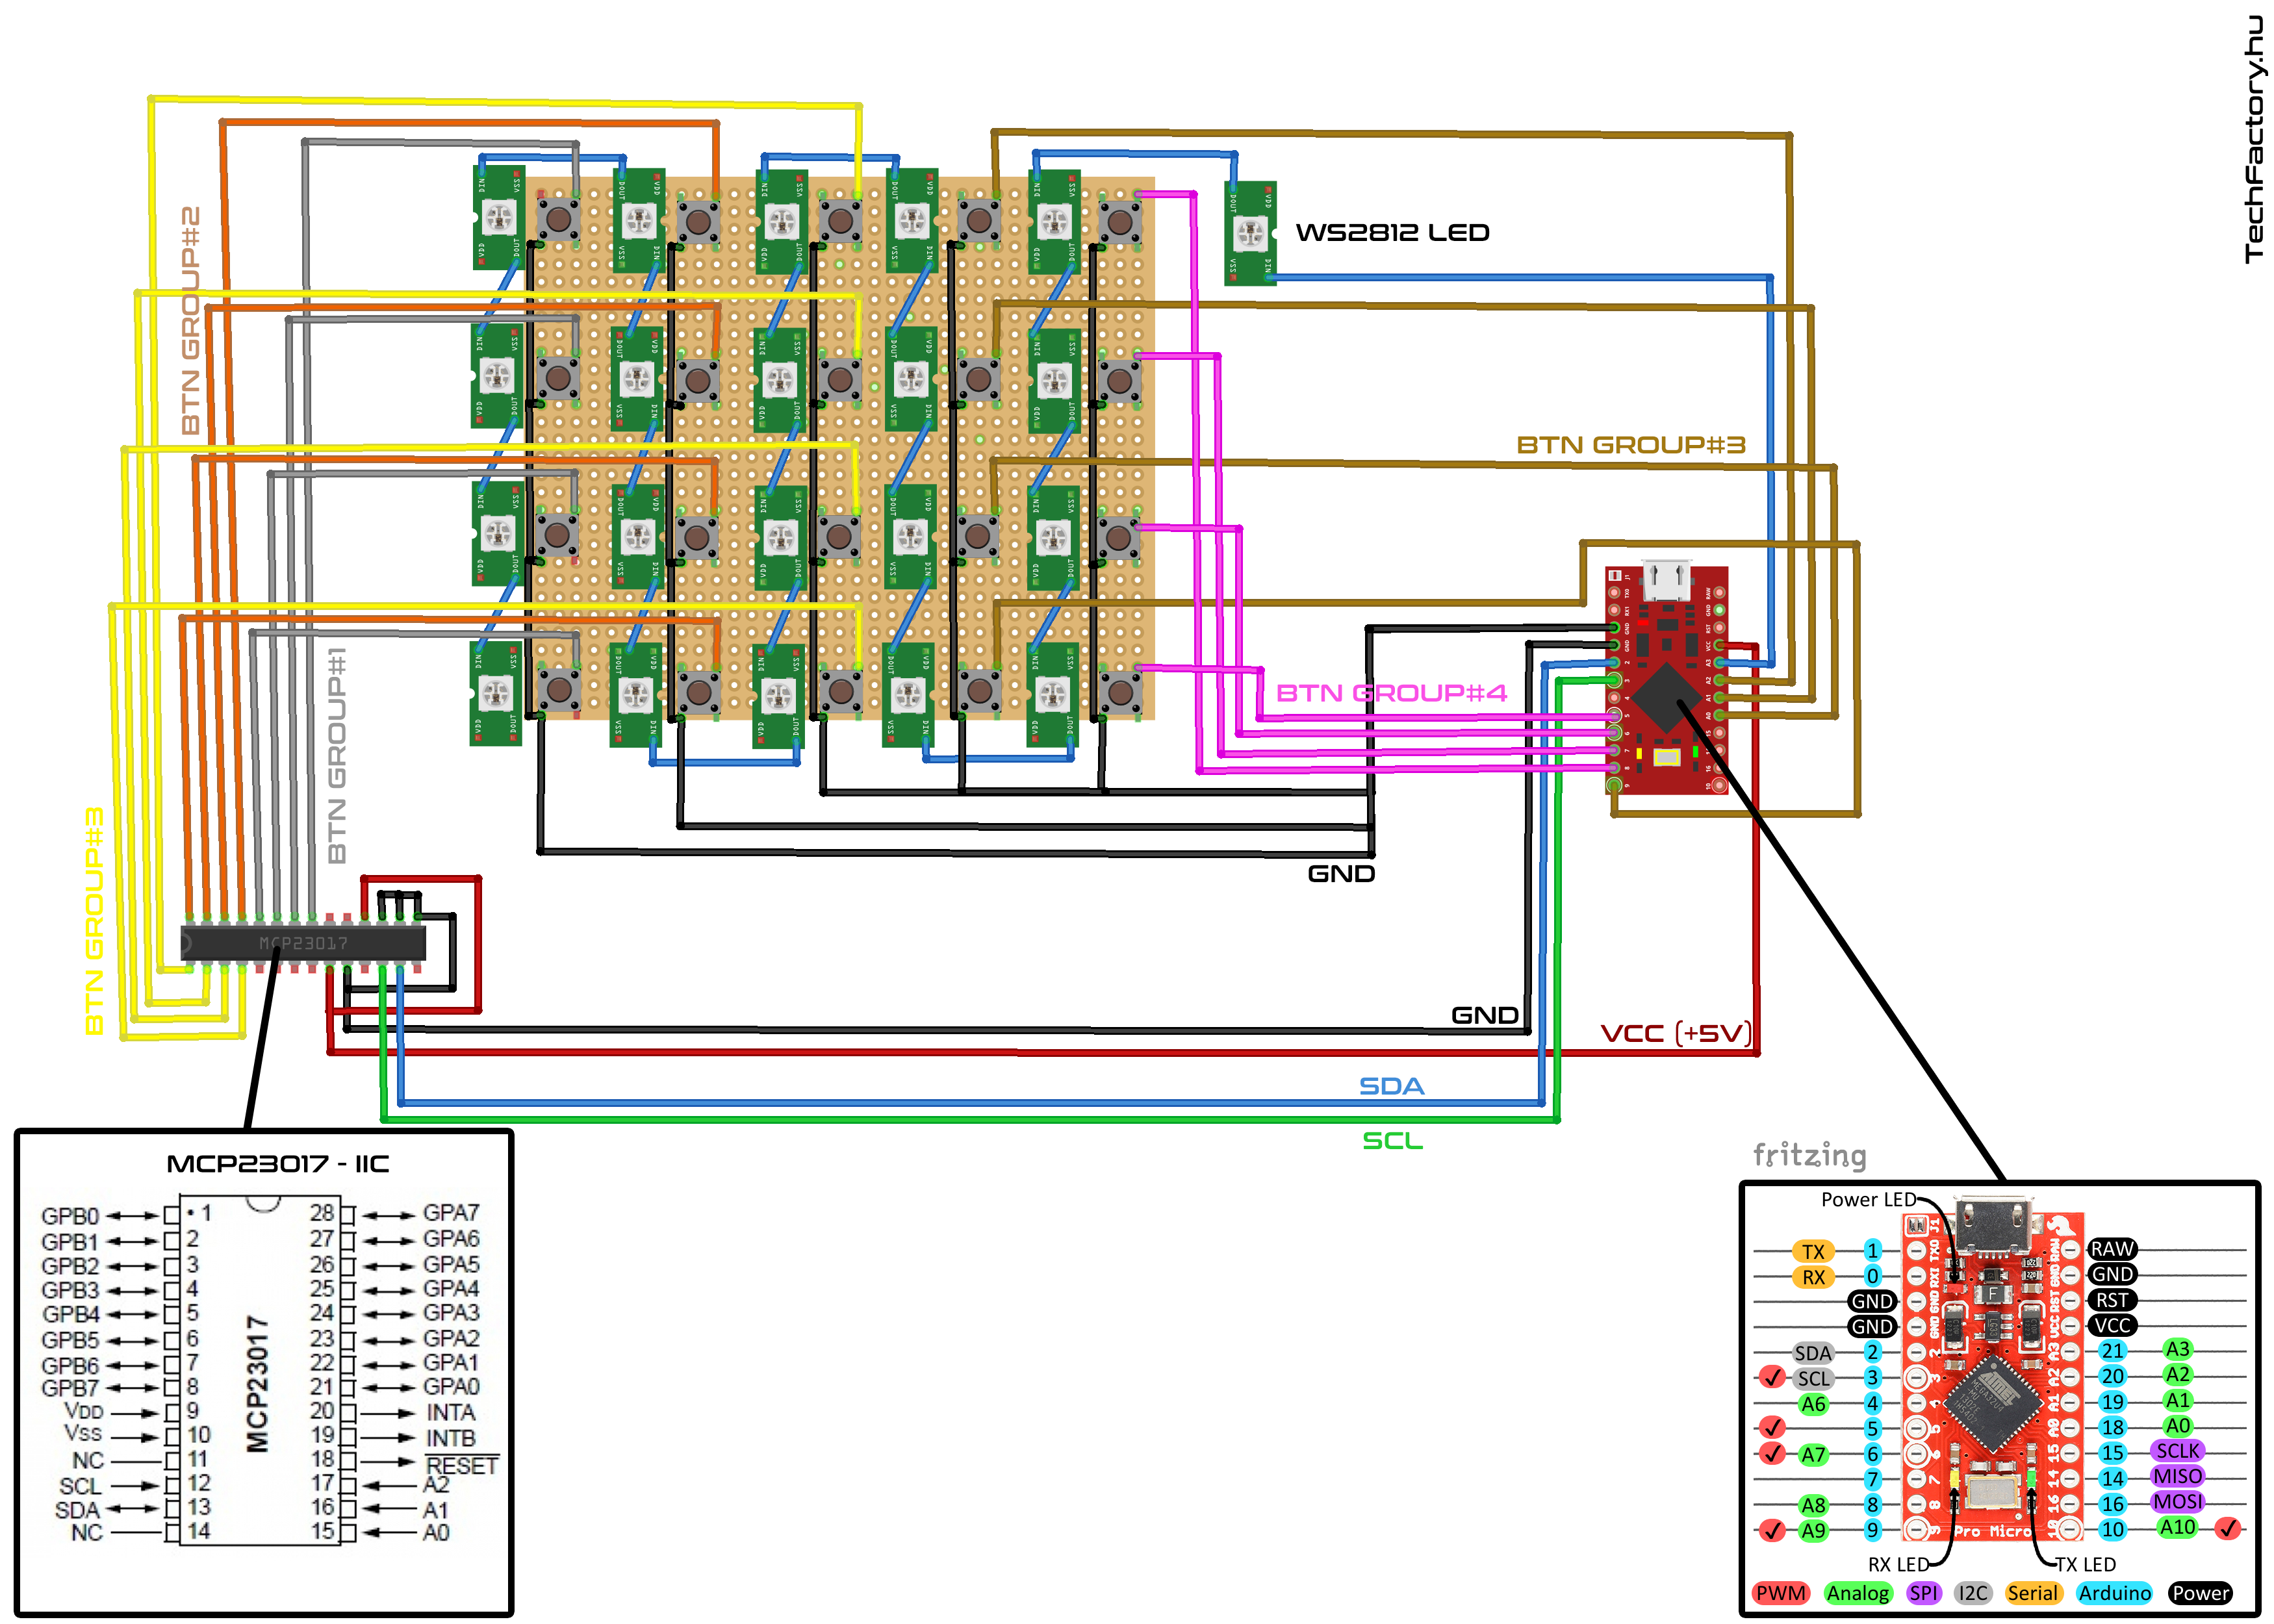Viewport: 2274px width, 1624px height.
Task: Click the vertical MCP23017 text inside chip pinout
Action: (258, 1383)
